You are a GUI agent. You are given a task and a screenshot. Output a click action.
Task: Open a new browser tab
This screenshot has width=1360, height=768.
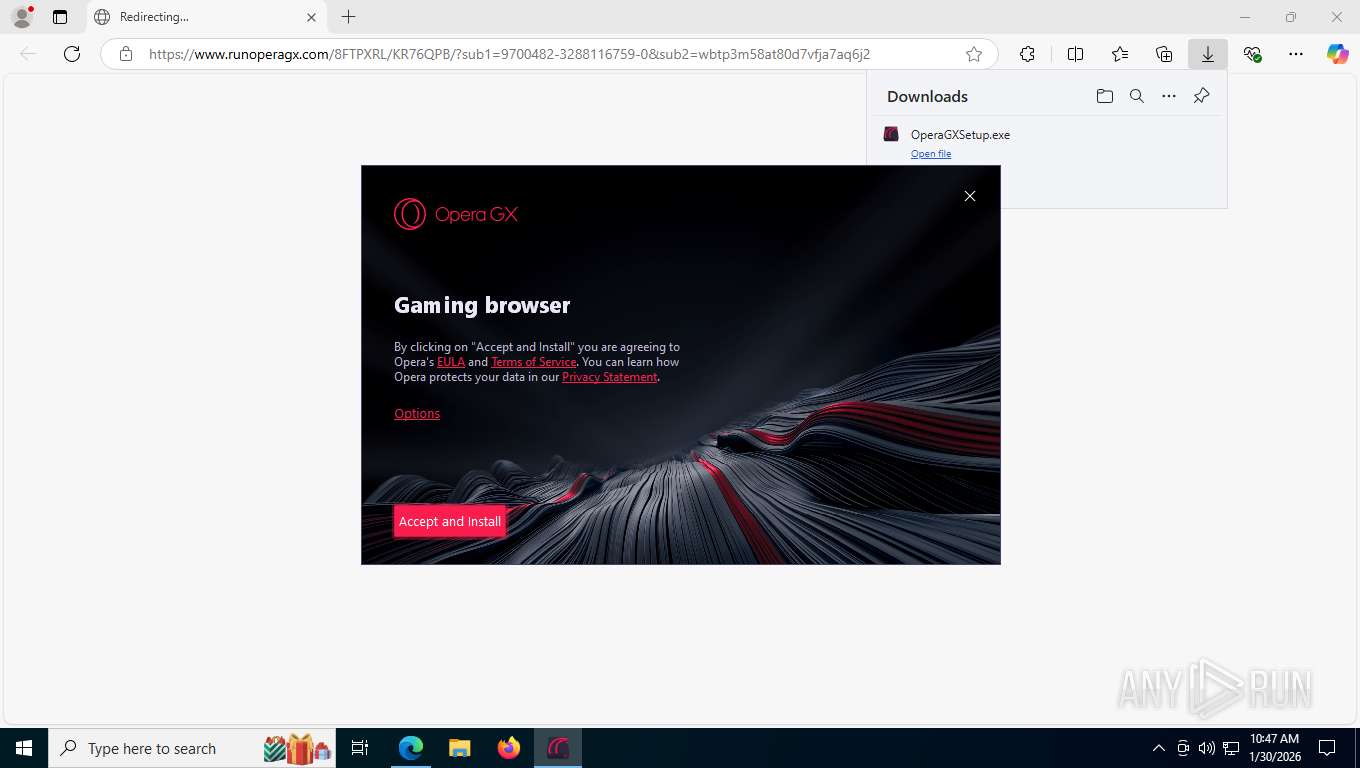click(x=348, y=17)
